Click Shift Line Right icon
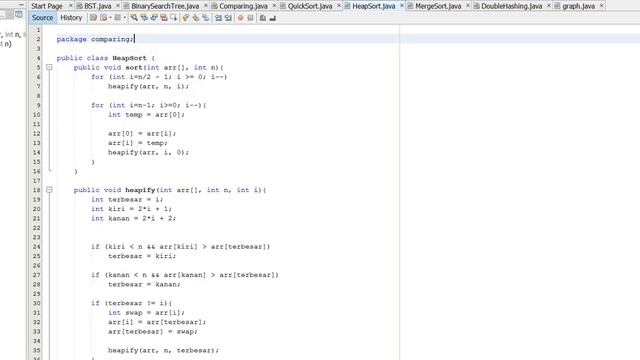 pos(228,18)
